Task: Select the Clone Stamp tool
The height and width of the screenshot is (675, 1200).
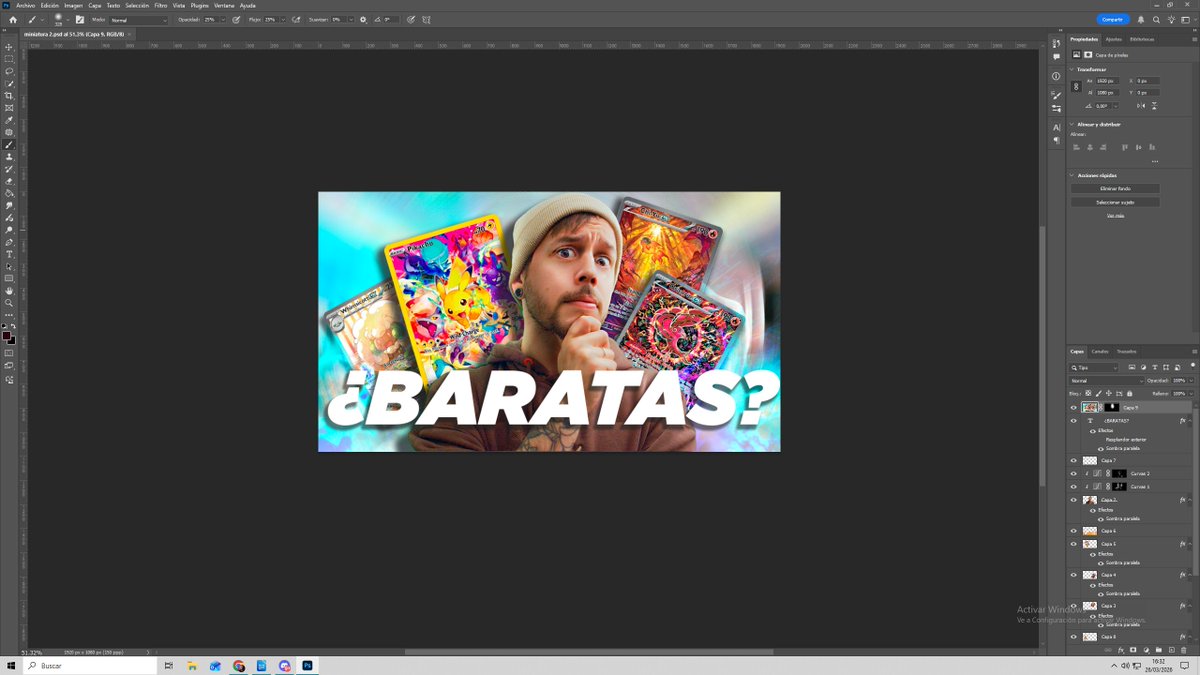Action: coord(9,157)
